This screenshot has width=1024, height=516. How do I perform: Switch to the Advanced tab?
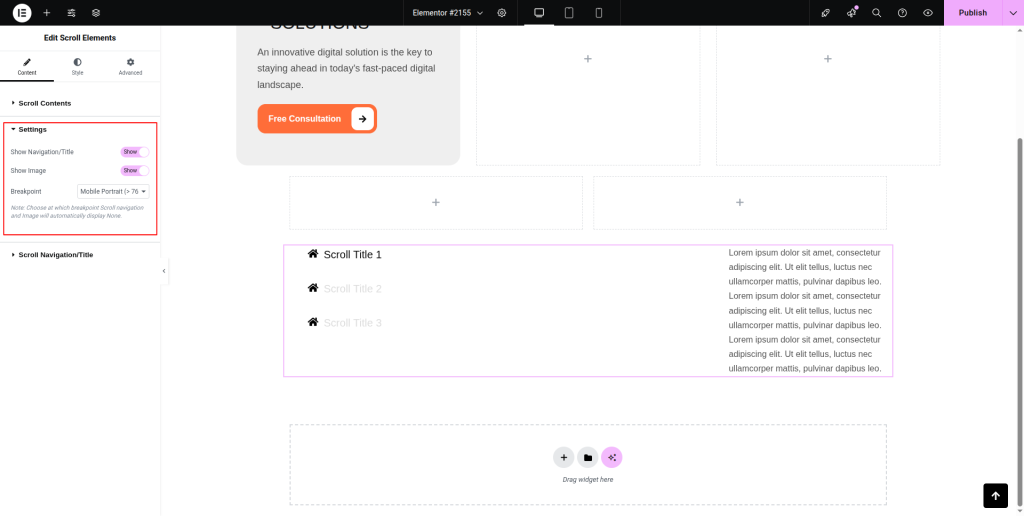[x=130, y=67]
